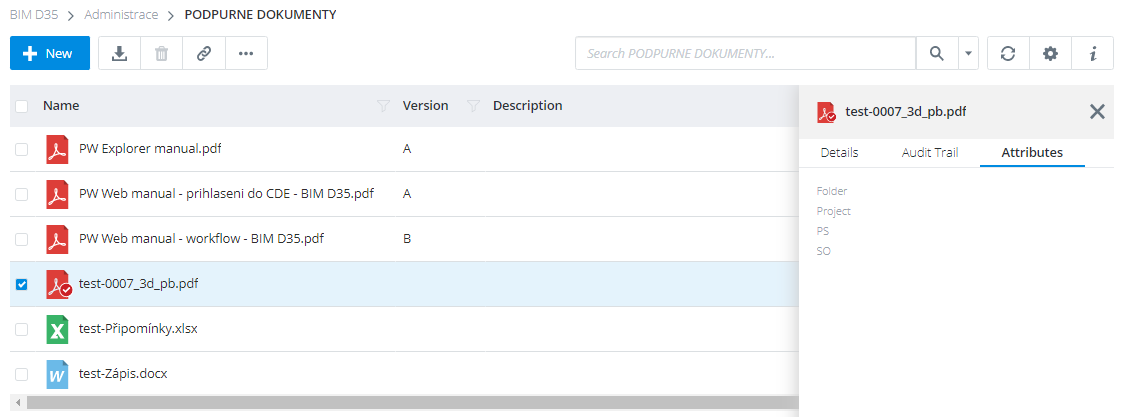The width and height of the screenshot is (1129, 417).
Task: Click the blue New button
Action: [50, 54]
